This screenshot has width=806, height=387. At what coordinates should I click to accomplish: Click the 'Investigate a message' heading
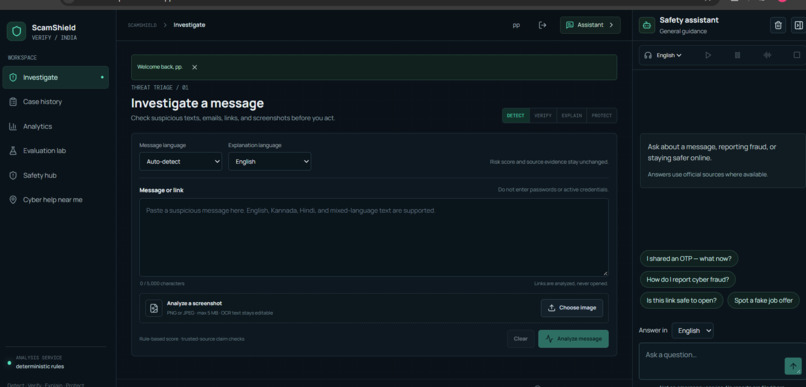coord(197,103)
